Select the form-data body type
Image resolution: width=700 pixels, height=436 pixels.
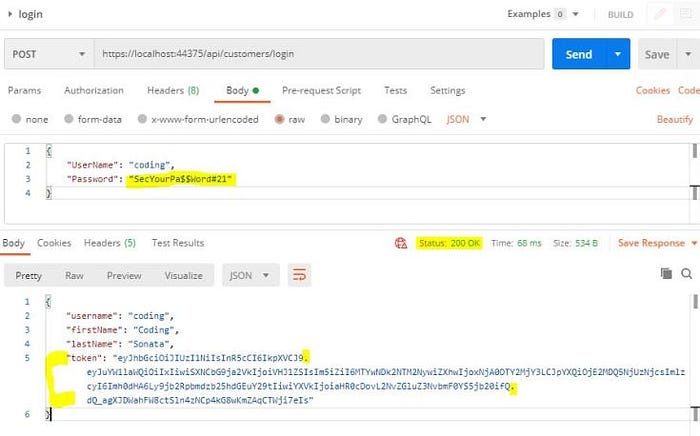(x=93, y=119)
